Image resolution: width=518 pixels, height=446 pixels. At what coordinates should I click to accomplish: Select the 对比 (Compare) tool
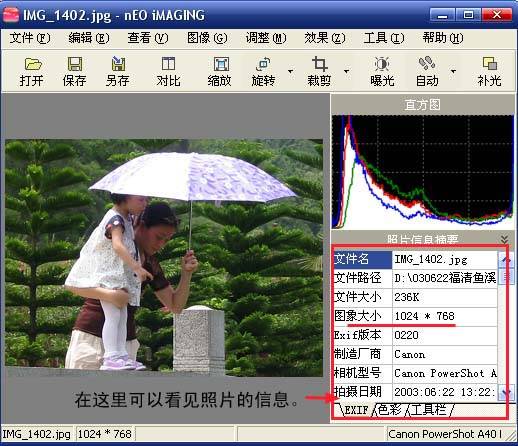point(168,71)
